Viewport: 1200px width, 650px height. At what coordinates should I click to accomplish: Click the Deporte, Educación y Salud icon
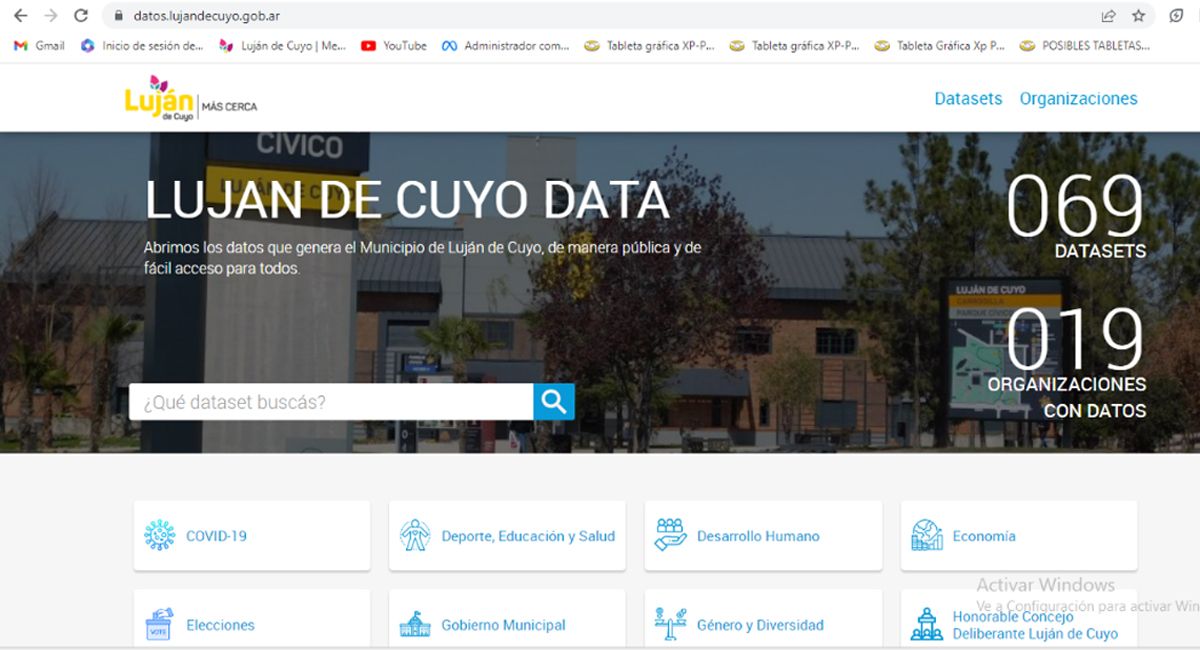point(414,536)
